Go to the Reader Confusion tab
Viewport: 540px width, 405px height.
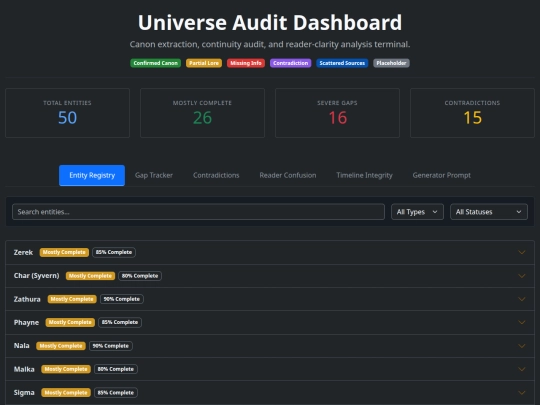(x=288, y=175)
